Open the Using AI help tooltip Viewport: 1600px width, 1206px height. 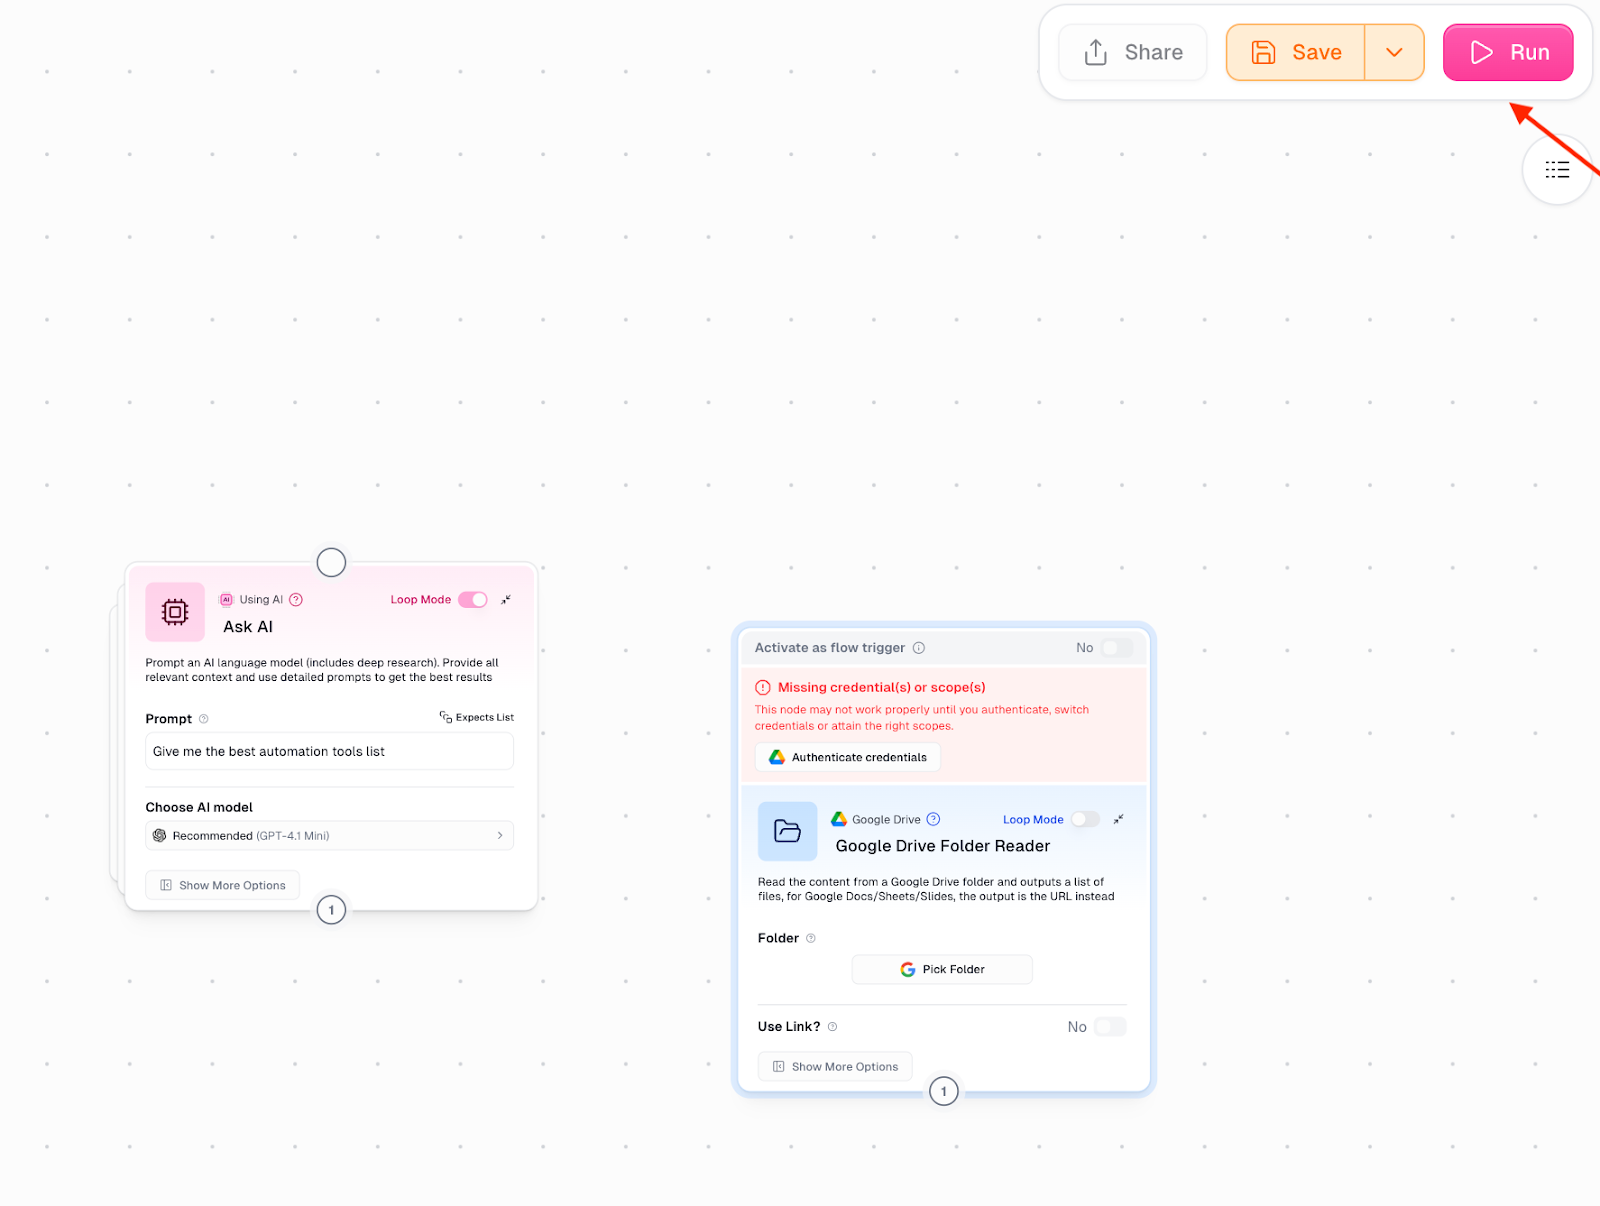coord(296,599)
